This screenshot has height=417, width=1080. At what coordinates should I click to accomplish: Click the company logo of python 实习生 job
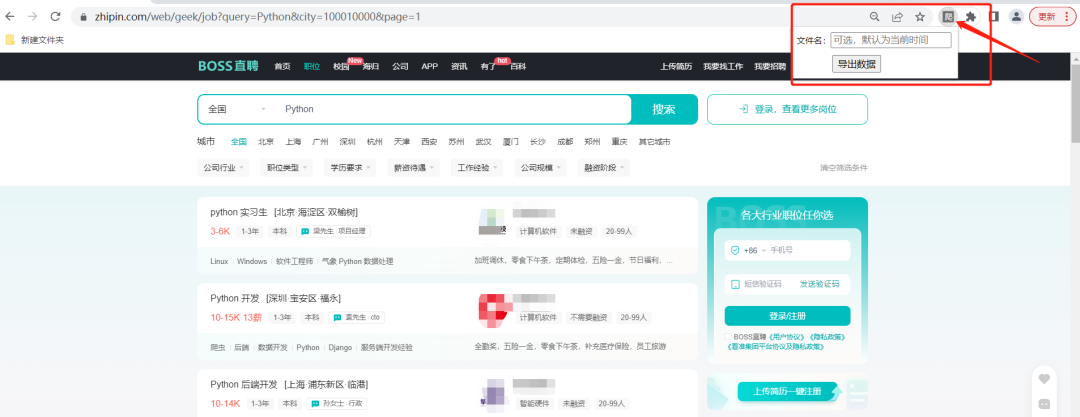pyautogui.click(x=493, y=221)
